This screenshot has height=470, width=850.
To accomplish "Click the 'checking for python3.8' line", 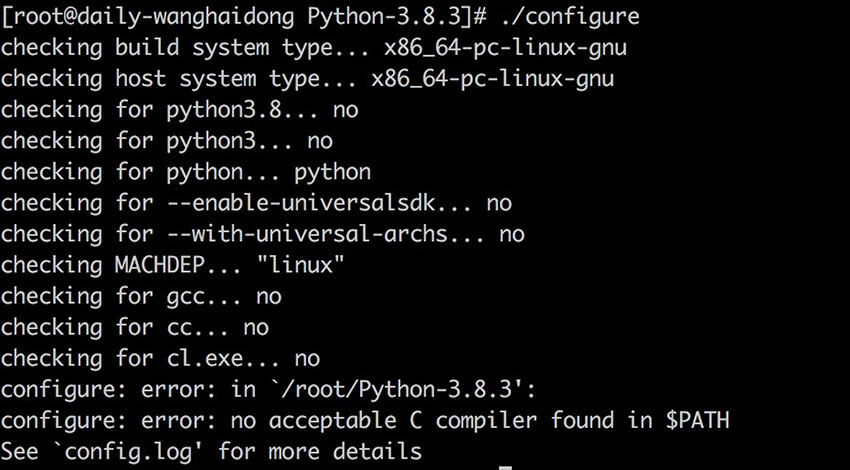I will (x=179, y=109).
